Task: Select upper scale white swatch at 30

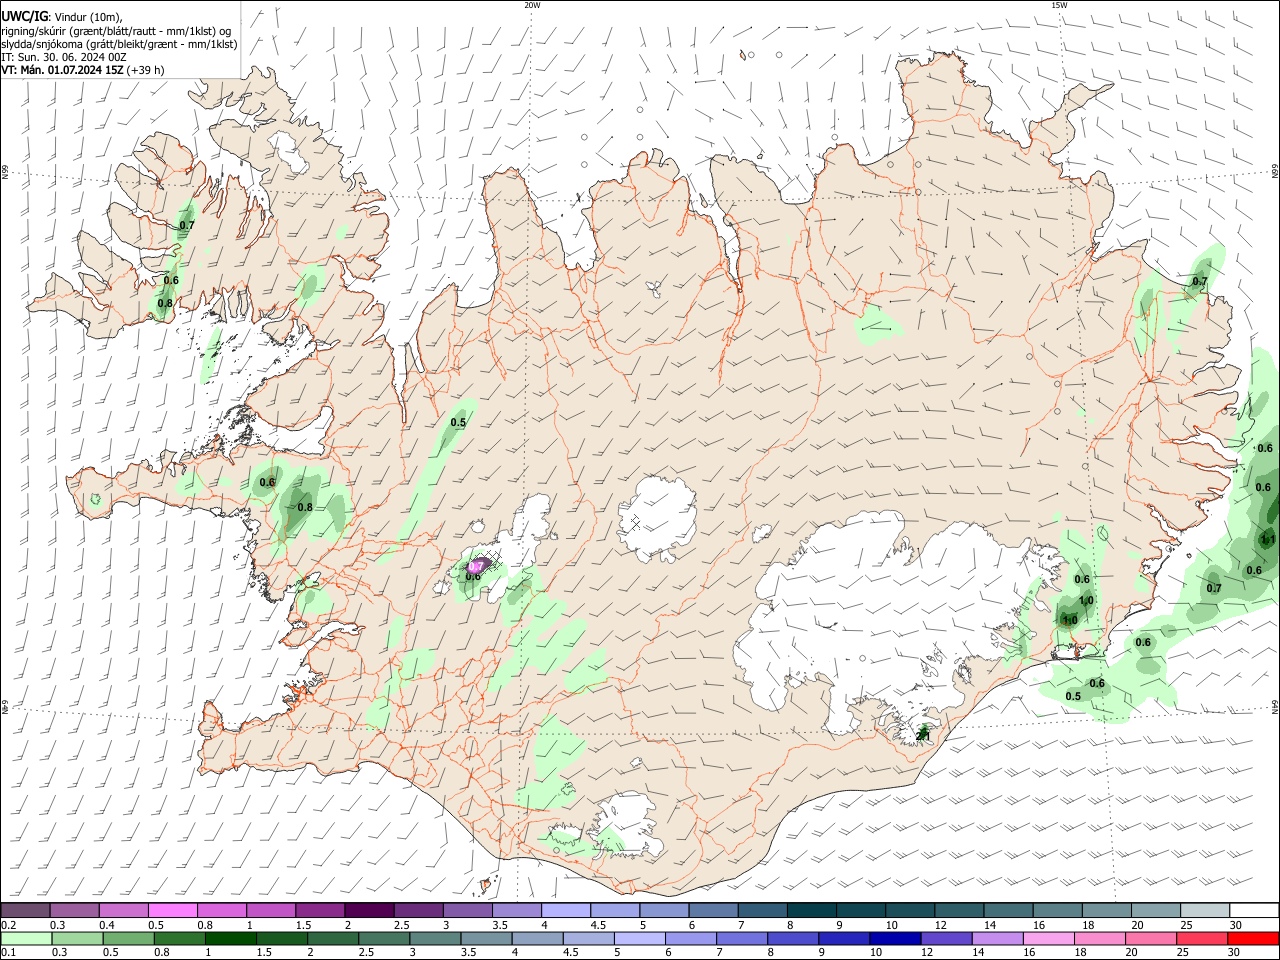Action: (x=1255, y=911)
